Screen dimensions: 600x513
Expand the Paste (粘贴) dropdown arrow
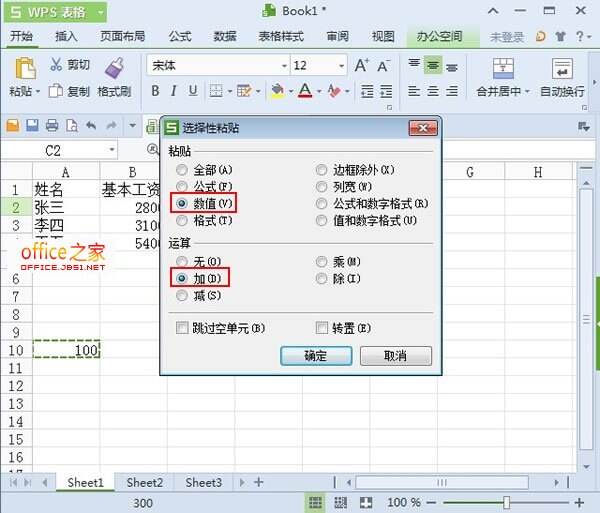38,92
